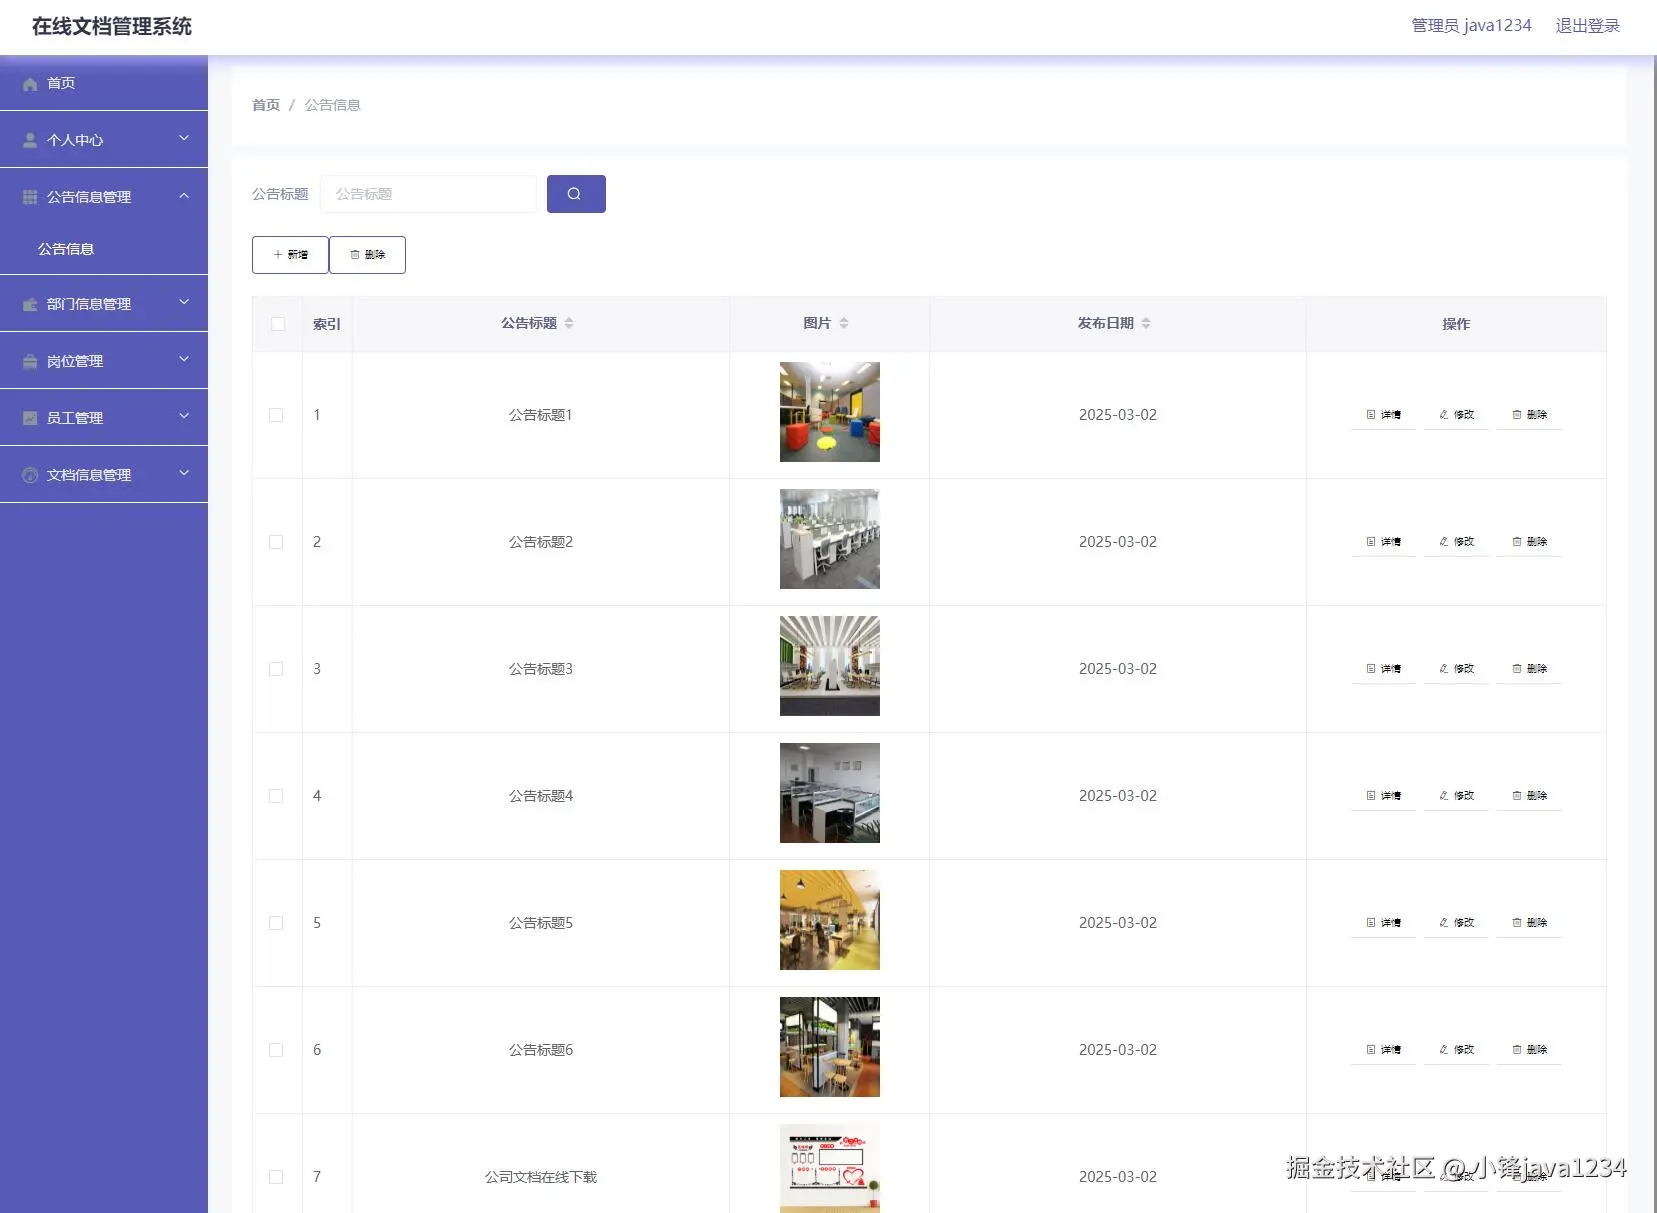View details of 公告标题5 row
The image size is (1657, 1213).
[1383, 923]
